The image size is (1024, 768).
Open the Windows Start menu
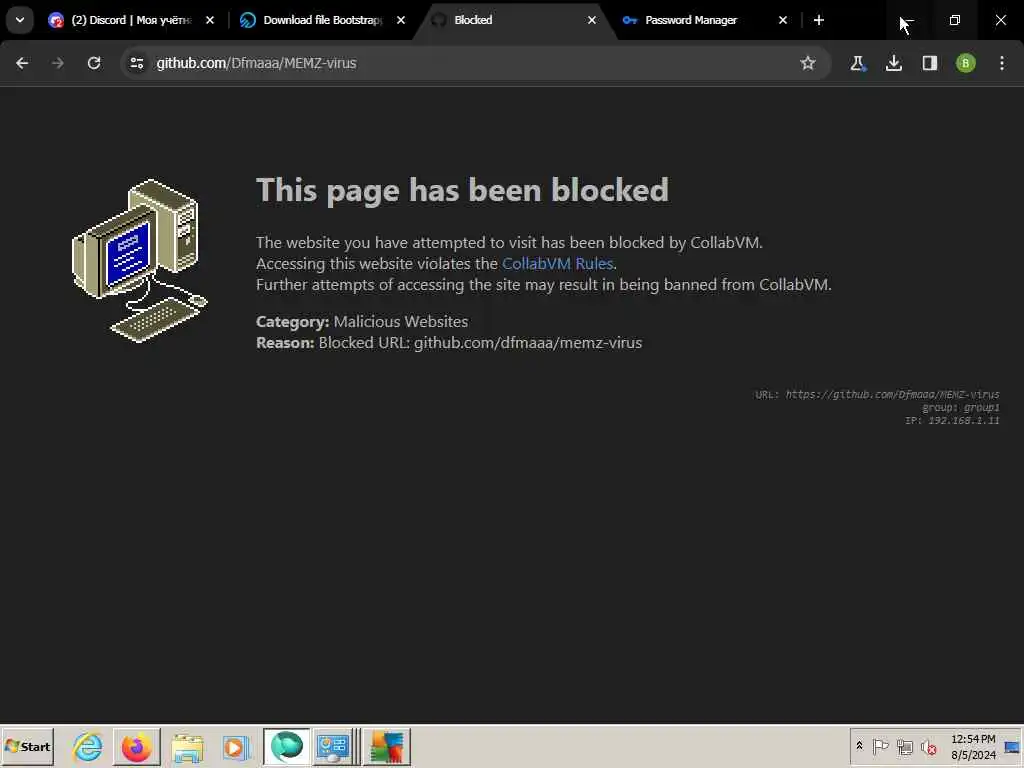pos(27,746)
